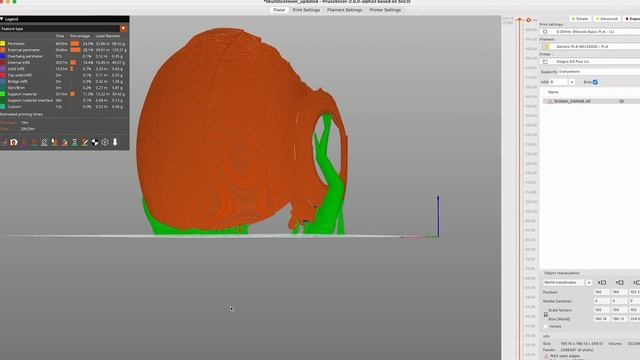Click the filament color swatch
This screenshot has height=360, width=640.
point(547,47)
